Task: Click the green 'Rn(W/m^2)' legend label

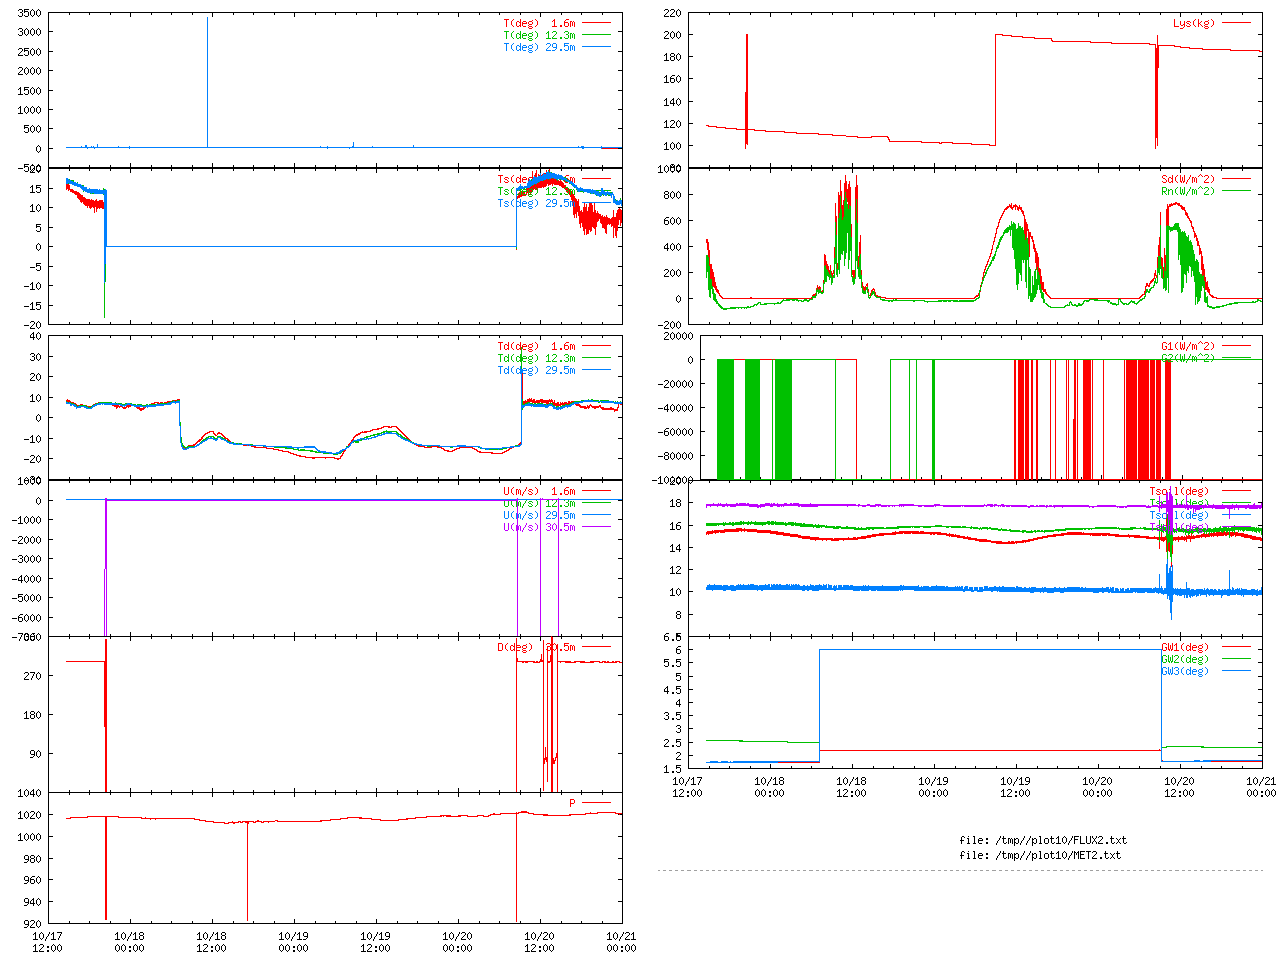Action: tap(1188, 191)
